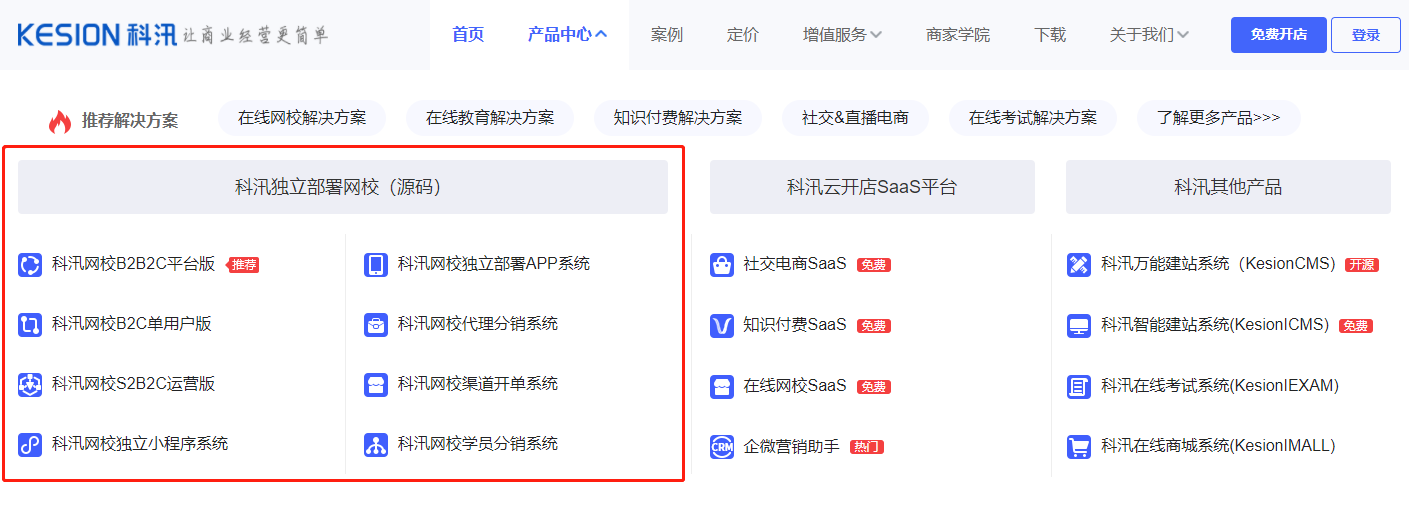Open 商家学院 in the navigation
Image resolution: width=1409 pixels, height=524 pixels.
(x=958, y=35)
